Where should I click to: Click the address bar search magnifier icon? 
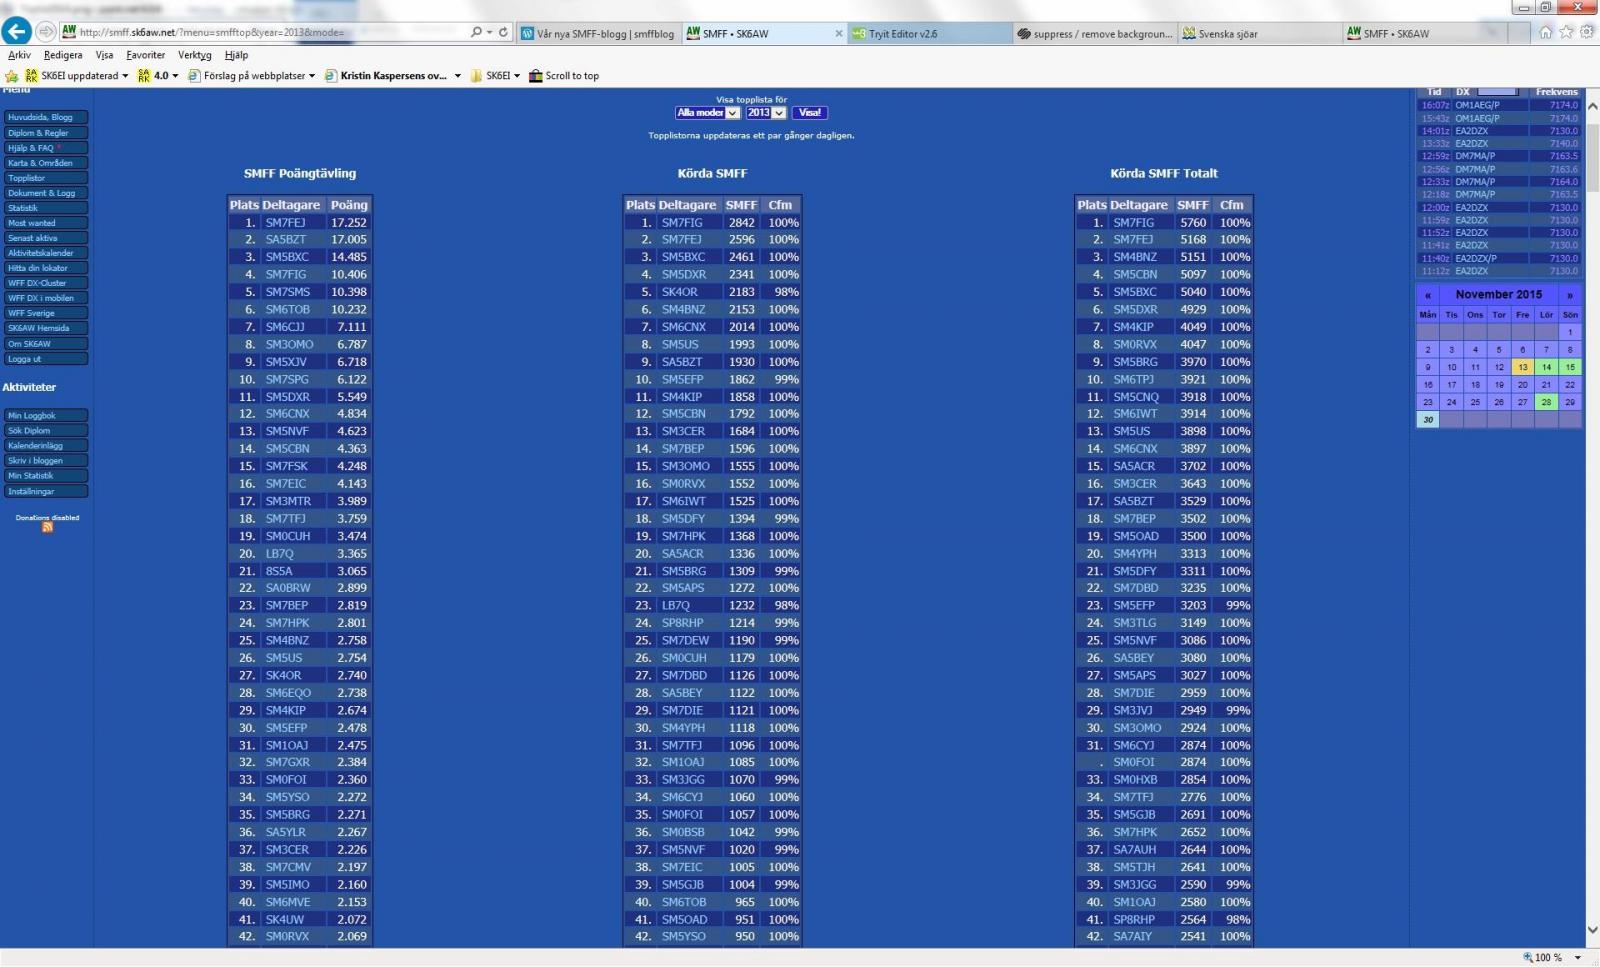(x=476, y=32)
